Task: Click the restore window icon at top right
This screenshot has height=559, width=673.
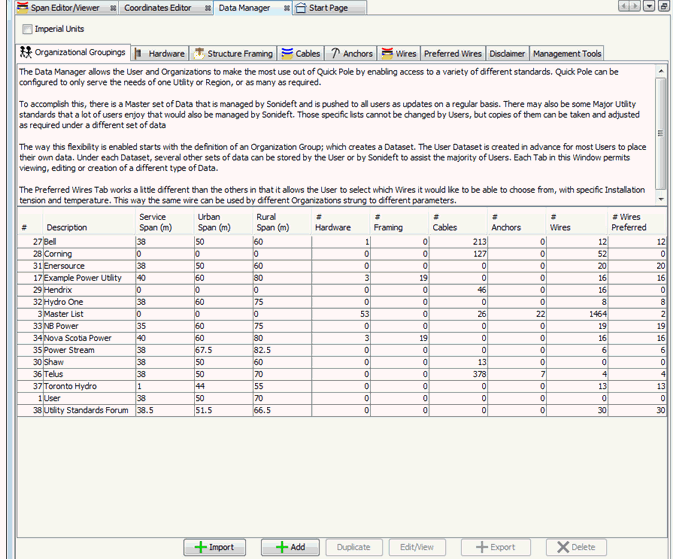Action: [663, 6]
